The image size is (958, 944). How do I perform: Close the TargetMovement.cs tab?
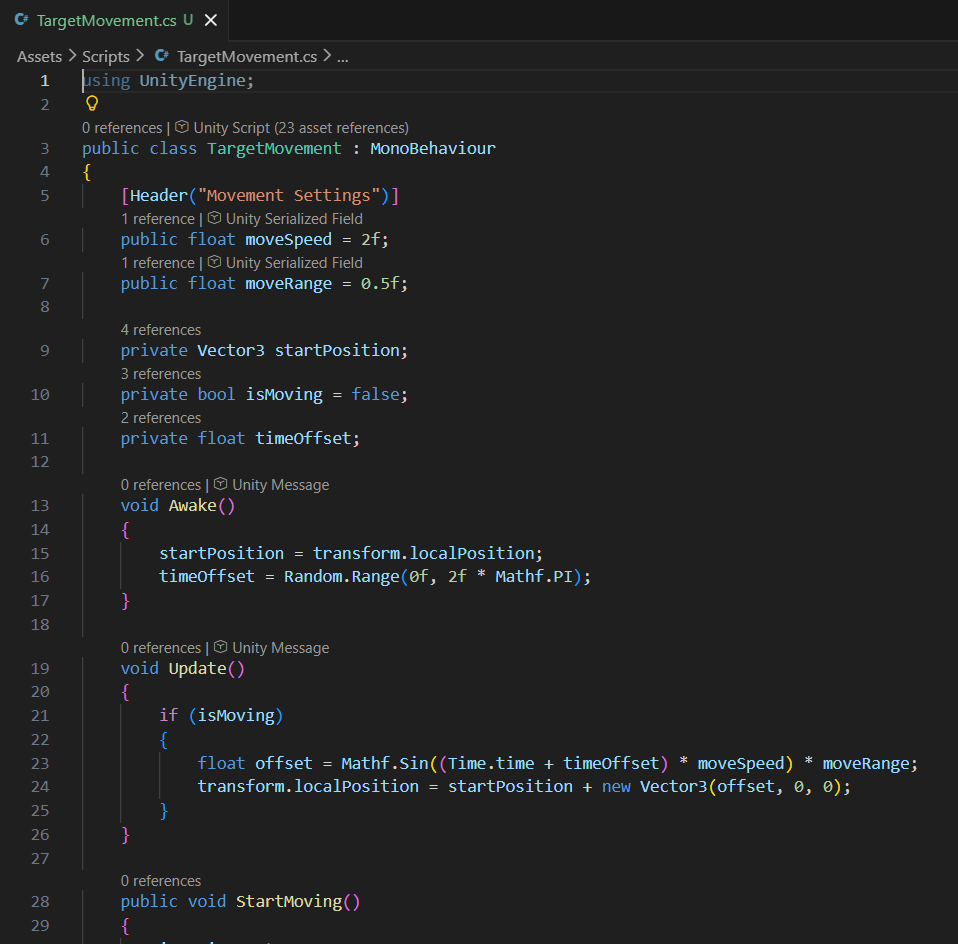click(x=209, y=19)
